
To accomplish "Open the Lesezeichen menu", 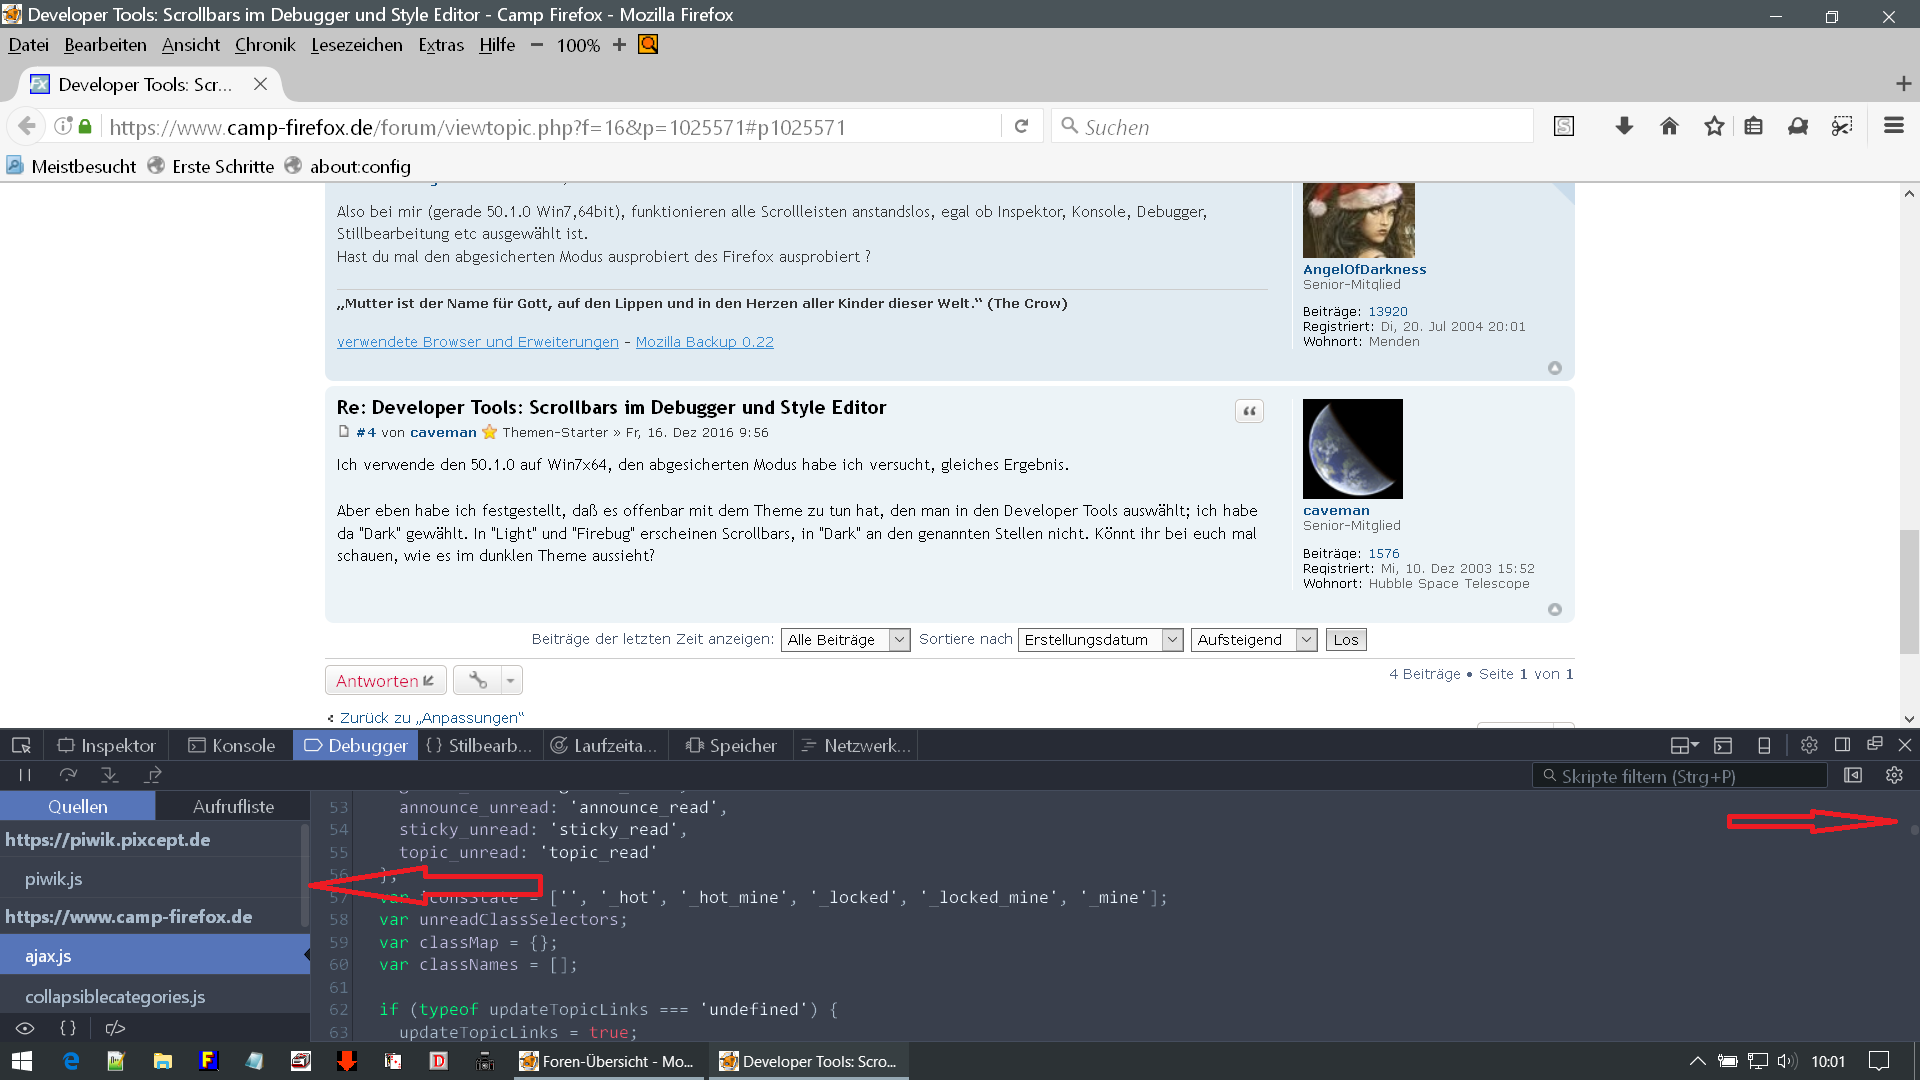I will click(356, 45).
